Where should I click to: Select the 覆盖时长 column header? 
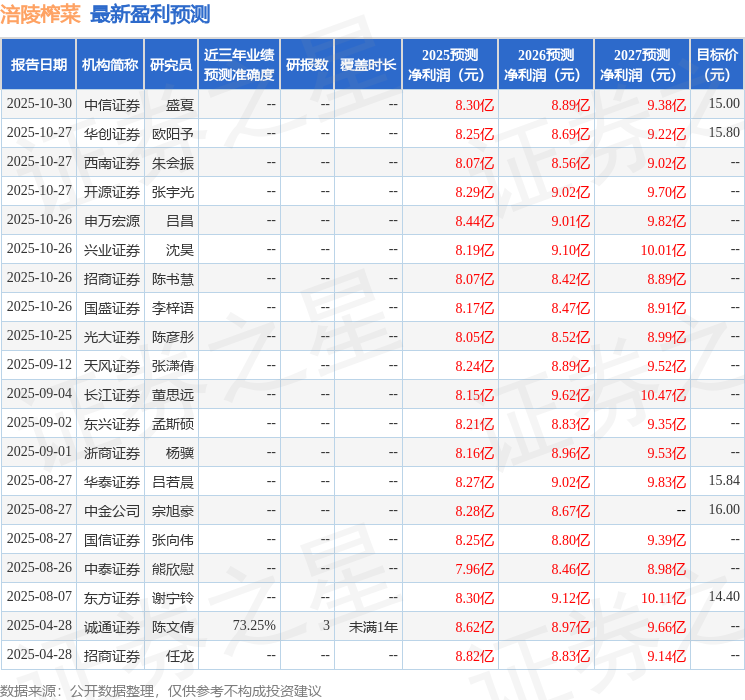(367, 65)
